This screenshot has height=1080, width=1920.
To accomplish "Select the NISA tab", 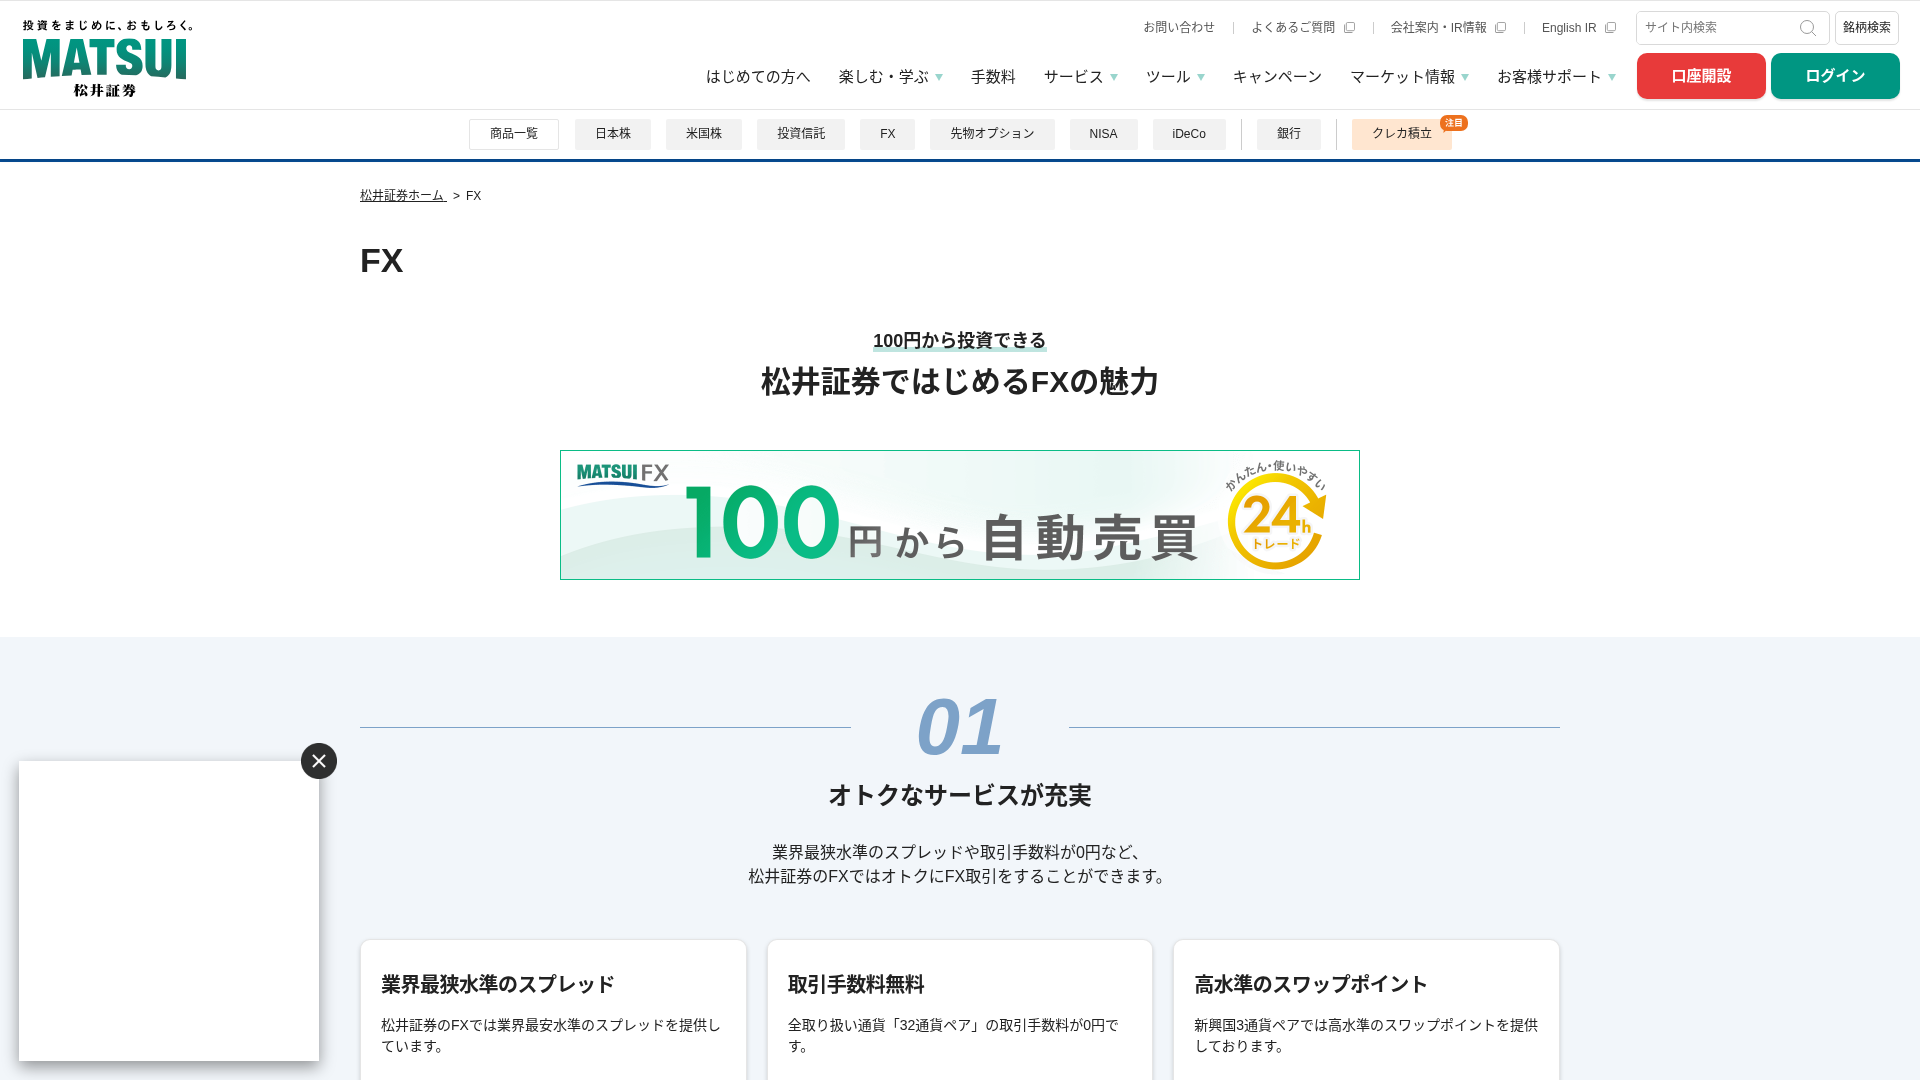I will [x=1104, y=134].
